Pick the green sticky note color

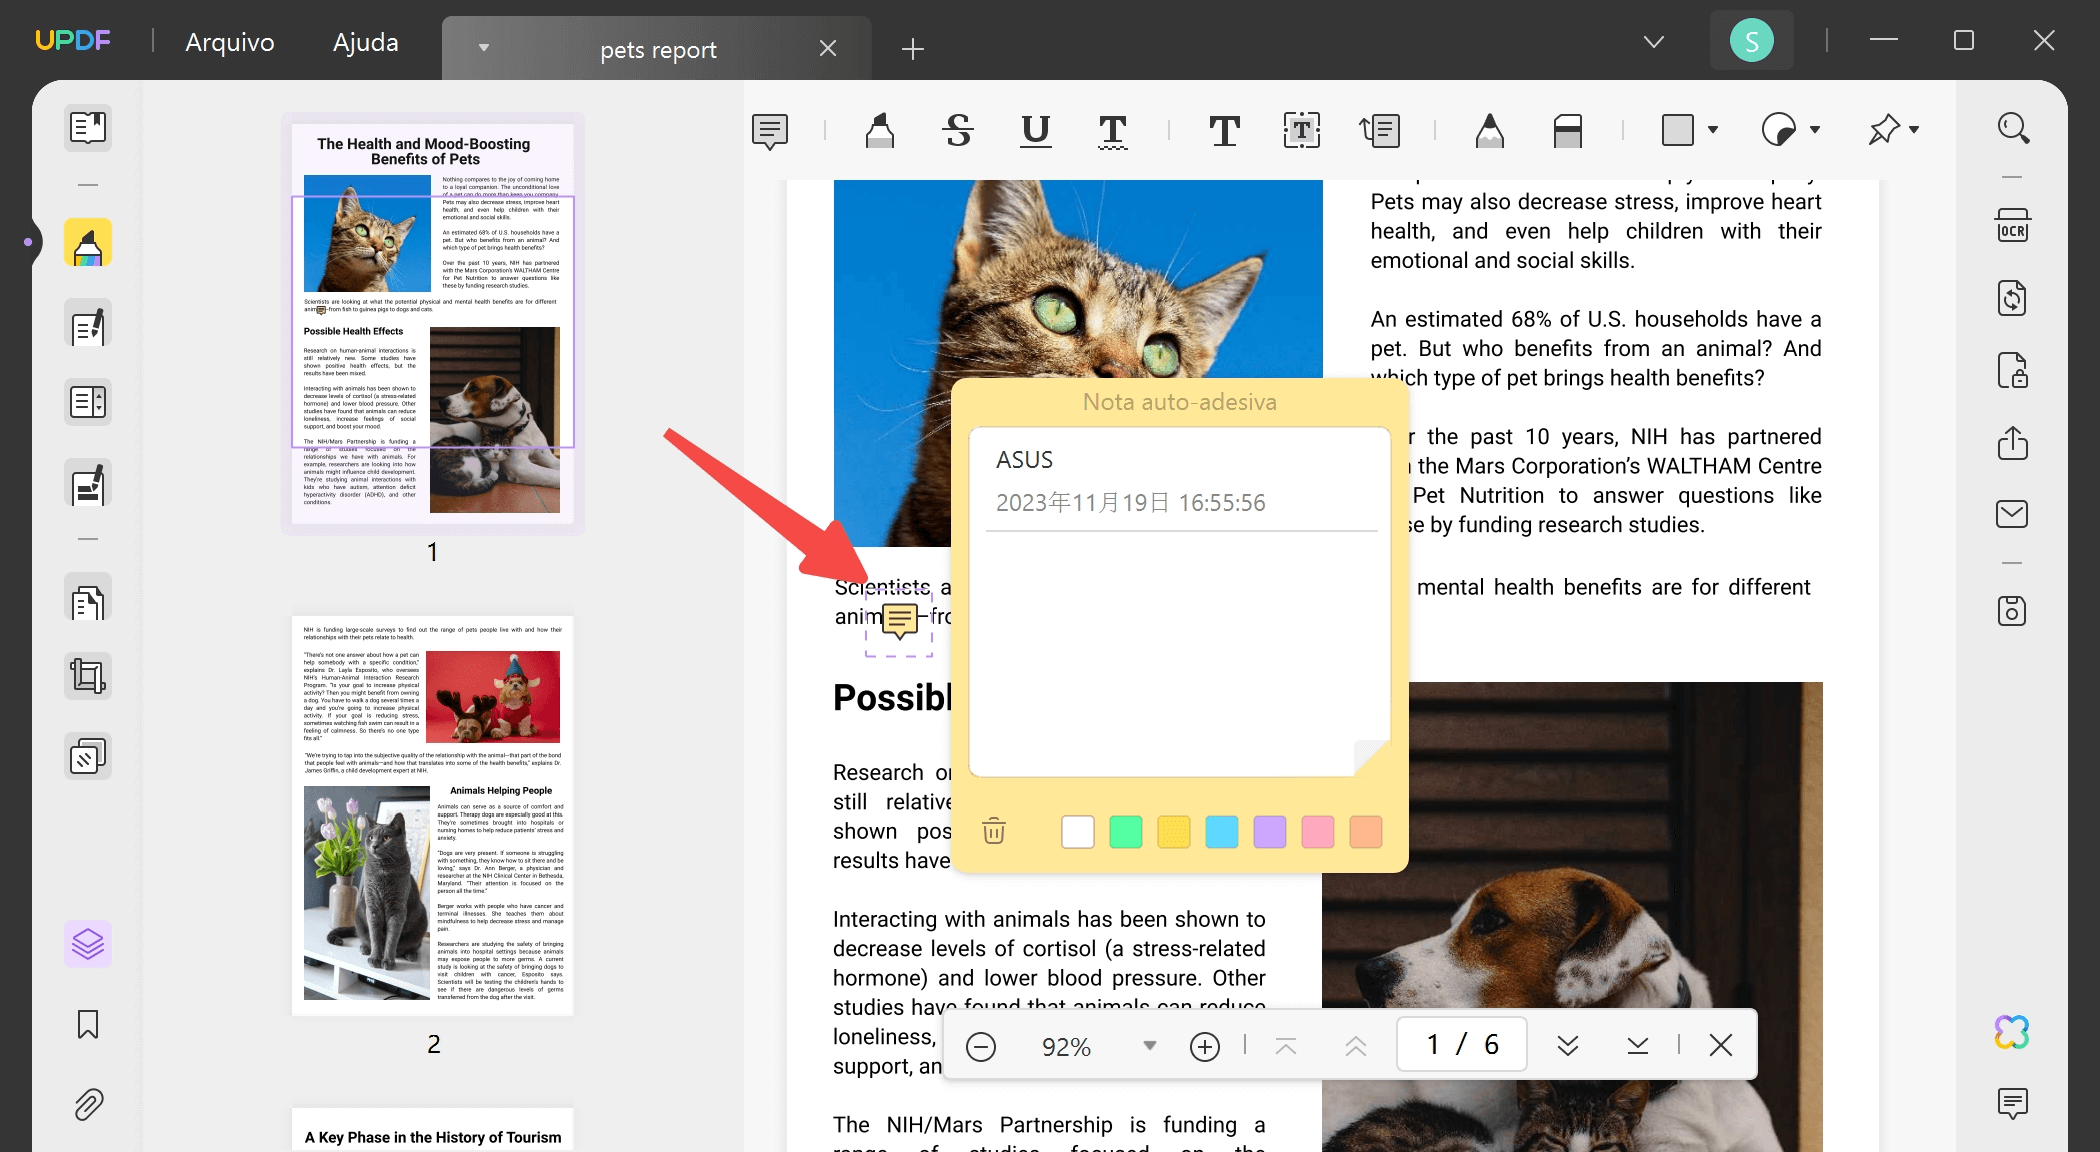coord(1125,831)
